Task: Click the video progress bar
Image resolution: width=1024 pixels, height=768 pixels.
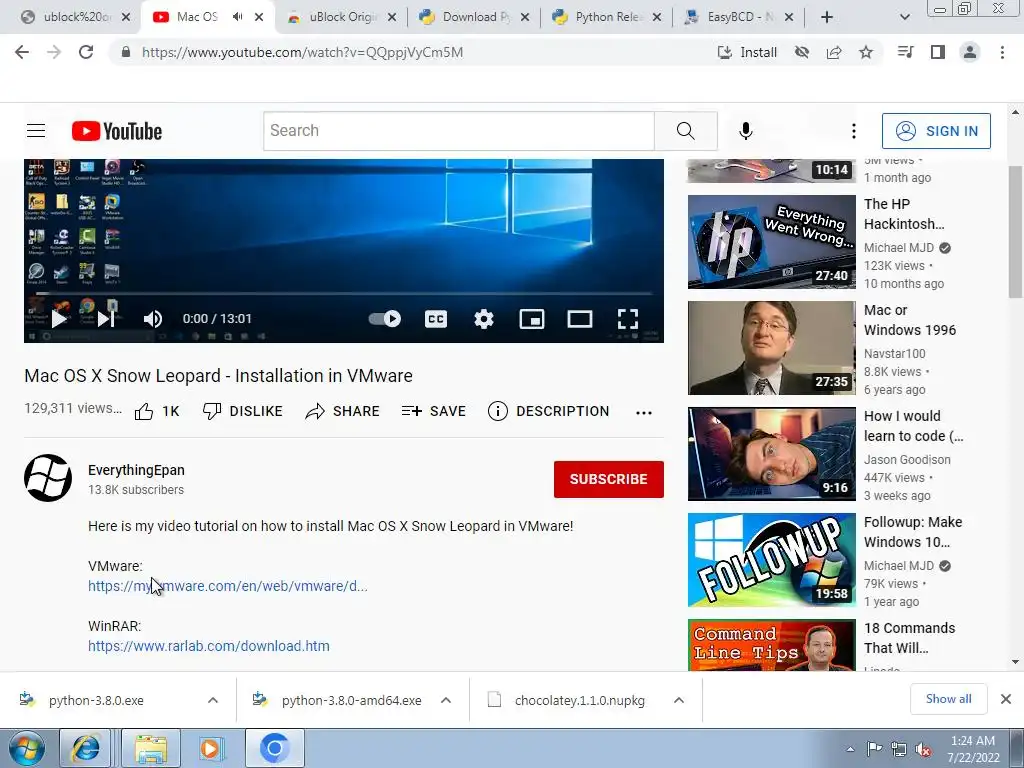Action: 344,295
